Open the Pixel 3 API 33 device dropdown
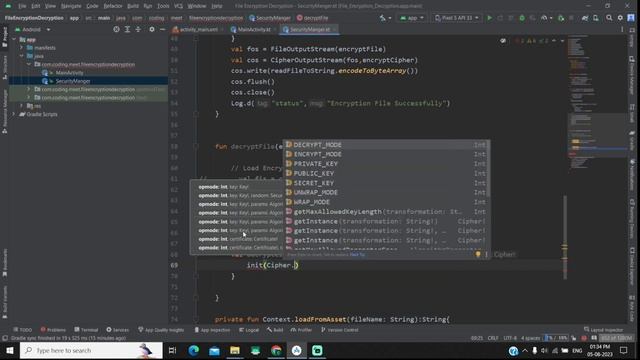The image size is (640, 360). 456,18
